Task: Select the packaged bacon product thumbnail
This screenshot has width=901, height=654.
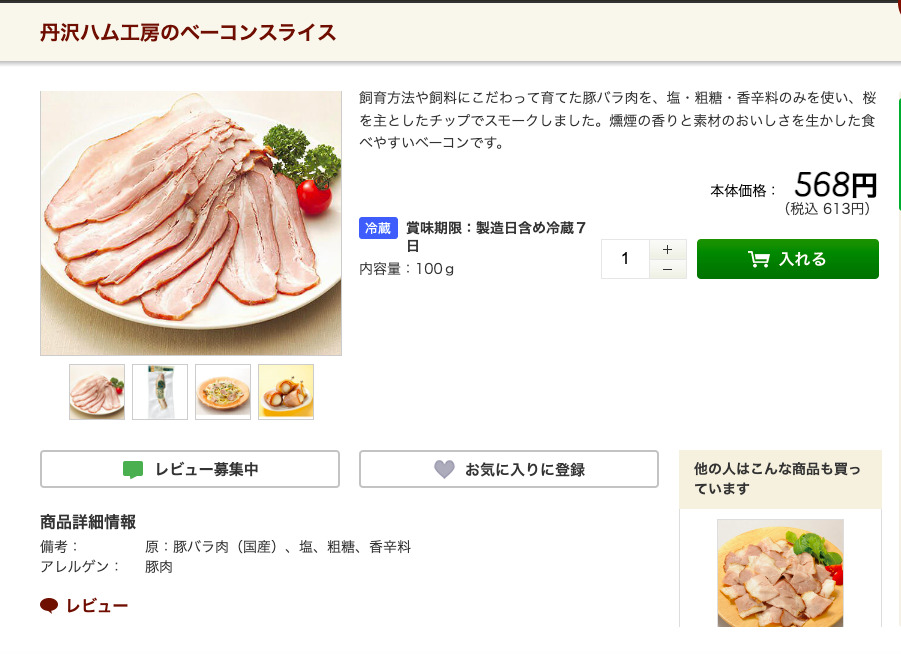Action: (160, 391)
